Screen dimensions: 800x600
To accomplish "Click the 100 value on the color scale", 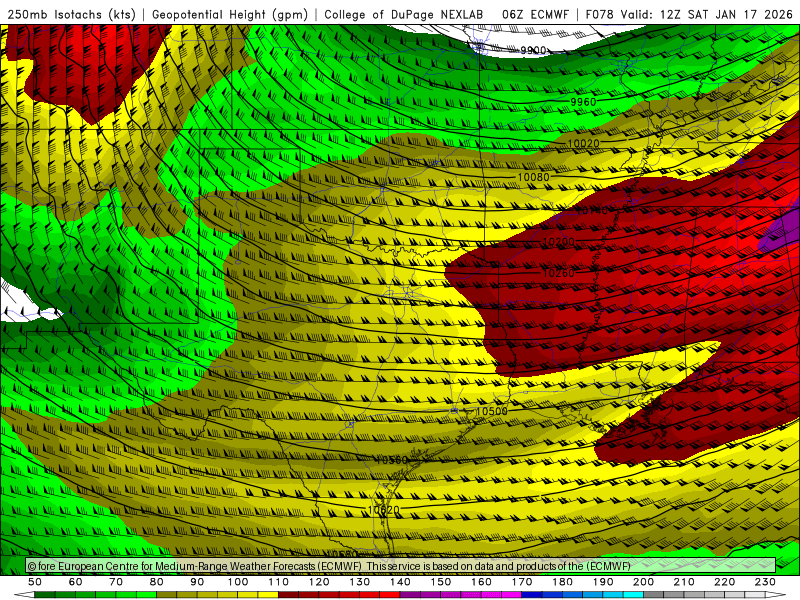I will (238, 582).
